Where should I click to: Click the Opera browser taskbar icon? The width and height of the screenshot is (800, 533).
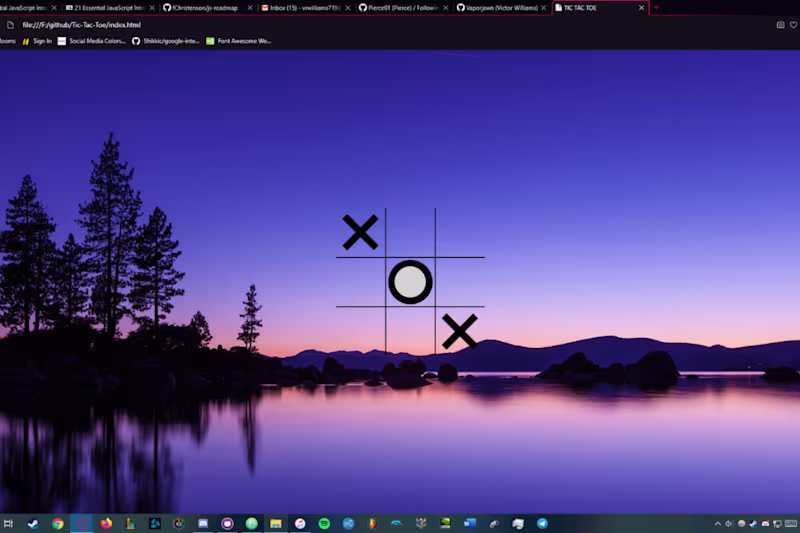tap(82, 523)
